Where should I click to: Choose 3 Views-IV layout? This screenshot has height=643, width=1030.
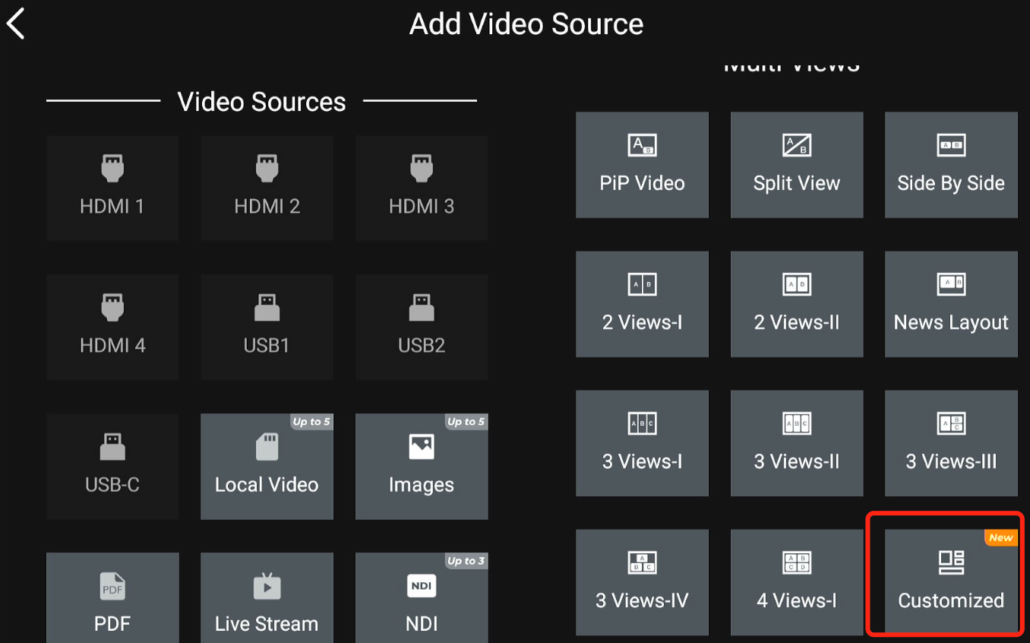coord(642,582)
